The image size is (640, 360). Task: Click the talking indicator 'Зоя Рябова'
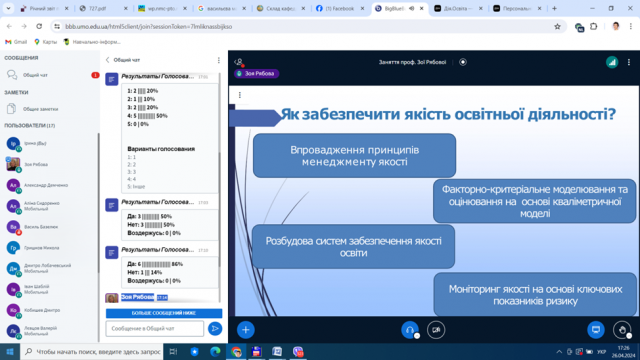256,73
